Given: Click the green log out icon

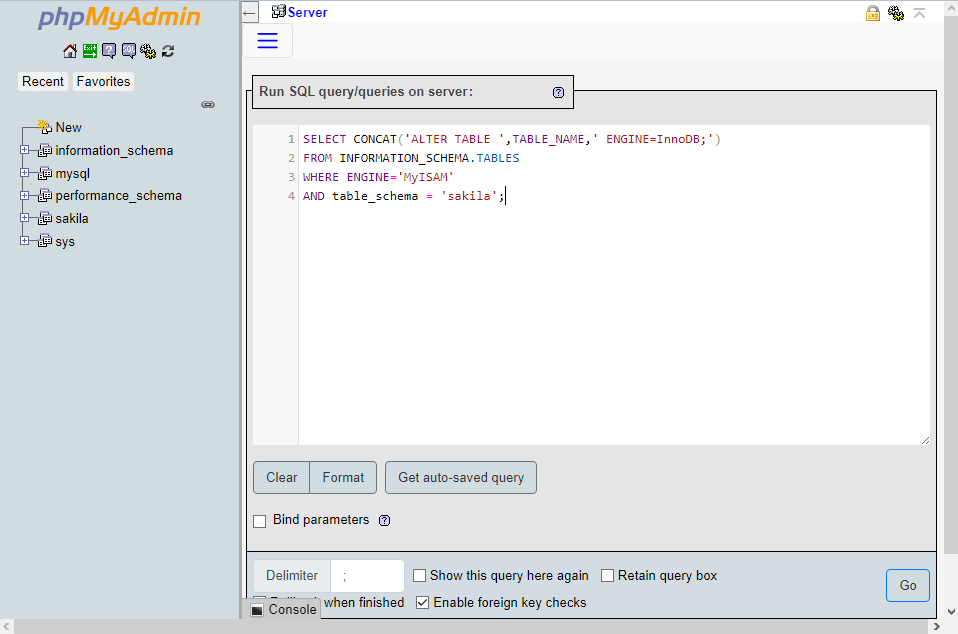Looking at the screenshot, I should pyautogui.click(x=90, y=51).
